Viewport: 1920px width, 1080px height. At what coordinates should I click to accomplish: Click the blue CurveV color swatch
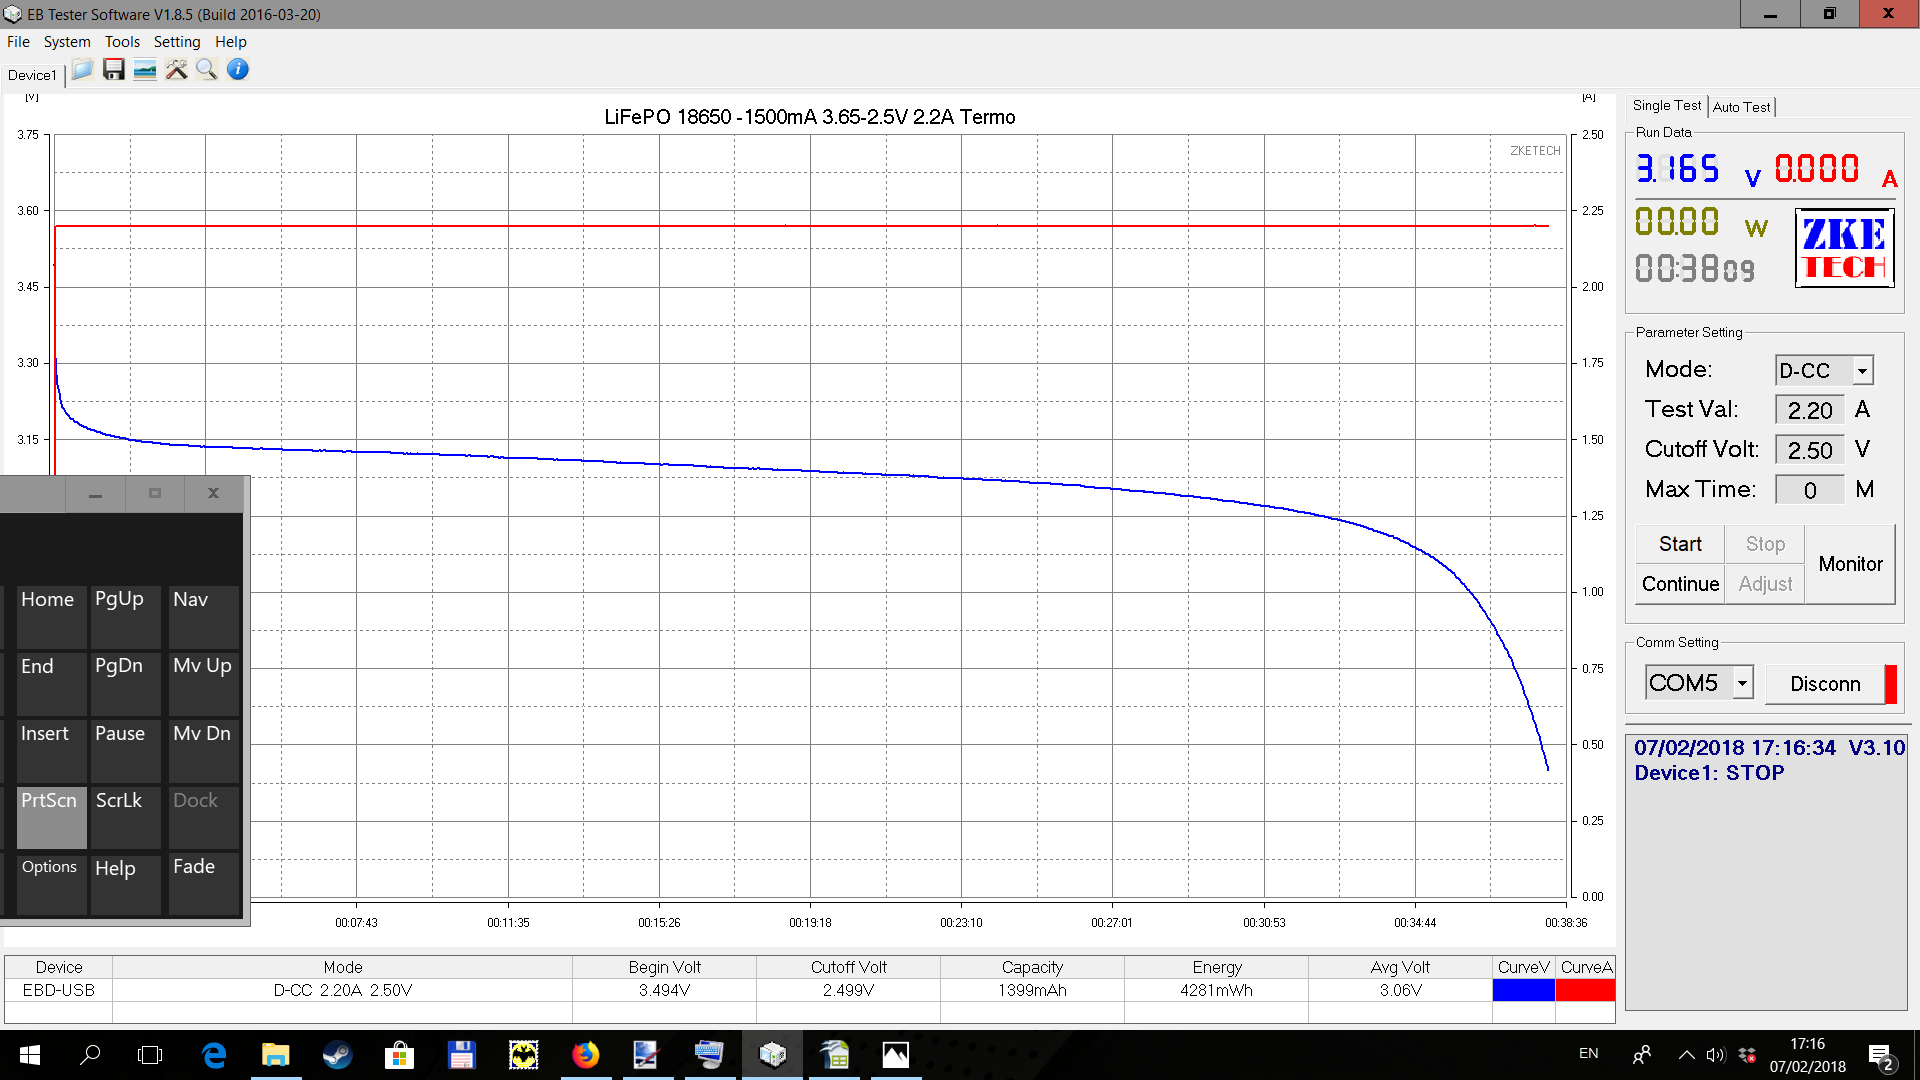pos(1523,990)
